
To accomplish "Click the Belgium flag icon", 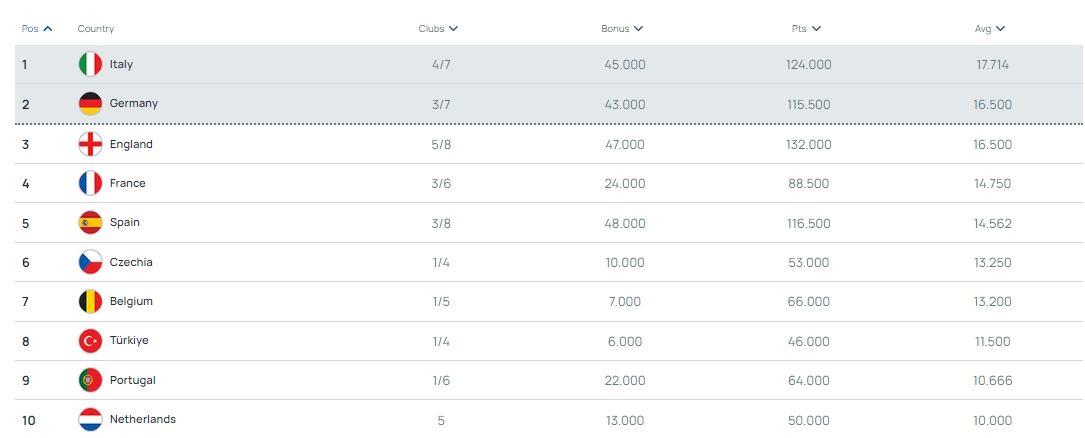I will click(x=90, y=302).
